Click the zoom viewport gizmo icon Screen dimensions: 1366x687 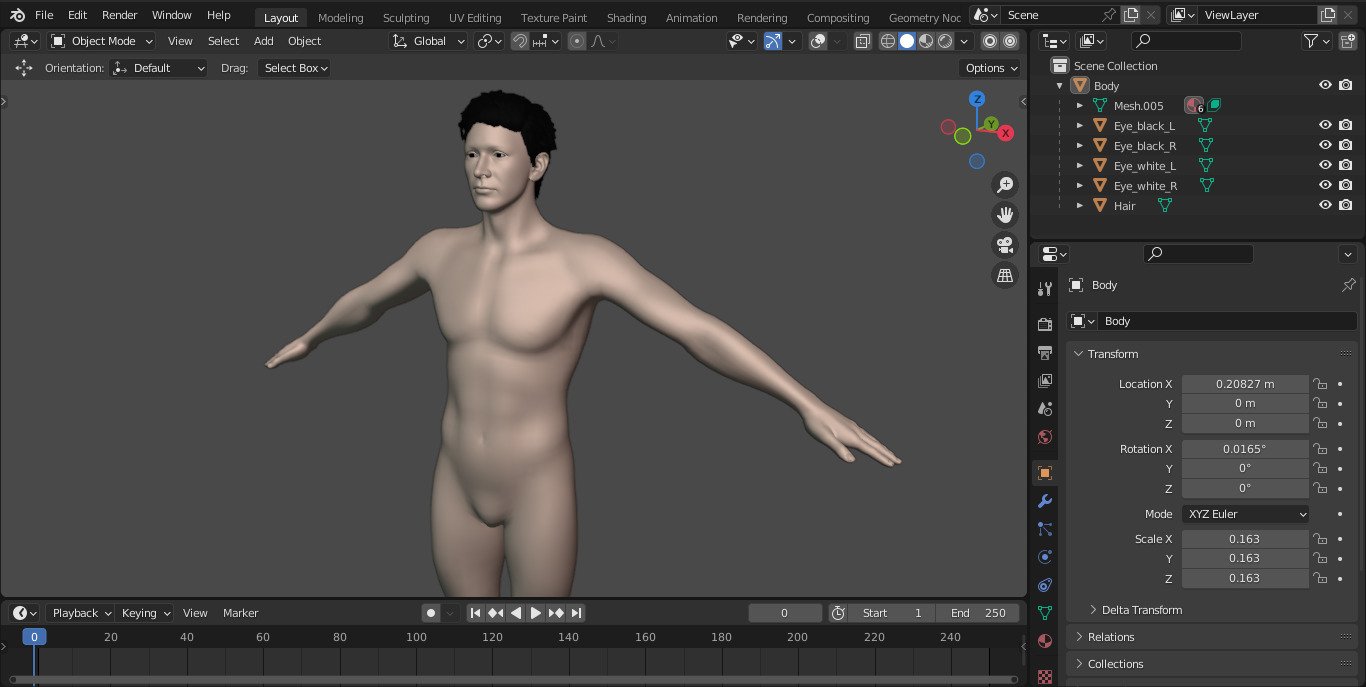(1005, 185)
